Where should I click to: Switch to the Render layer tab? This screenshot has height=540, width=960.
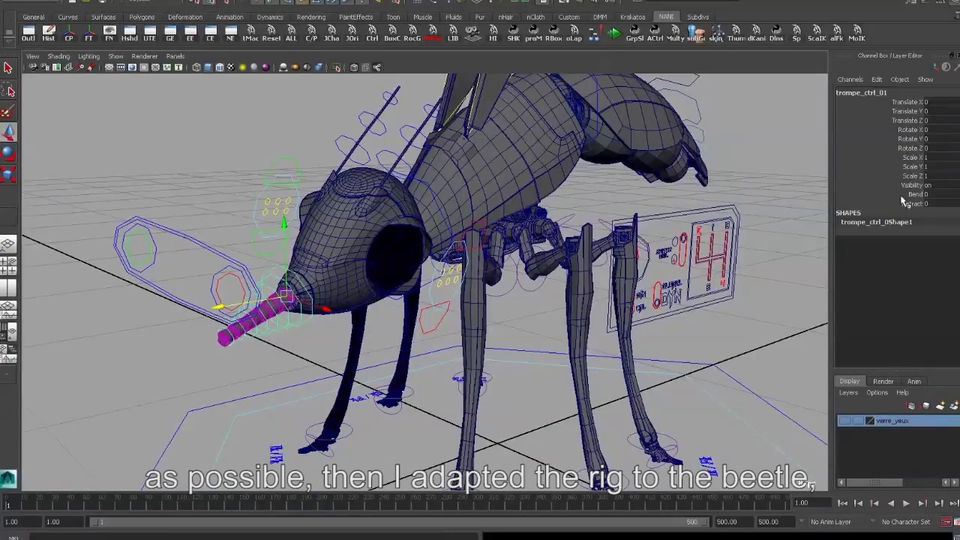(883, 381)
